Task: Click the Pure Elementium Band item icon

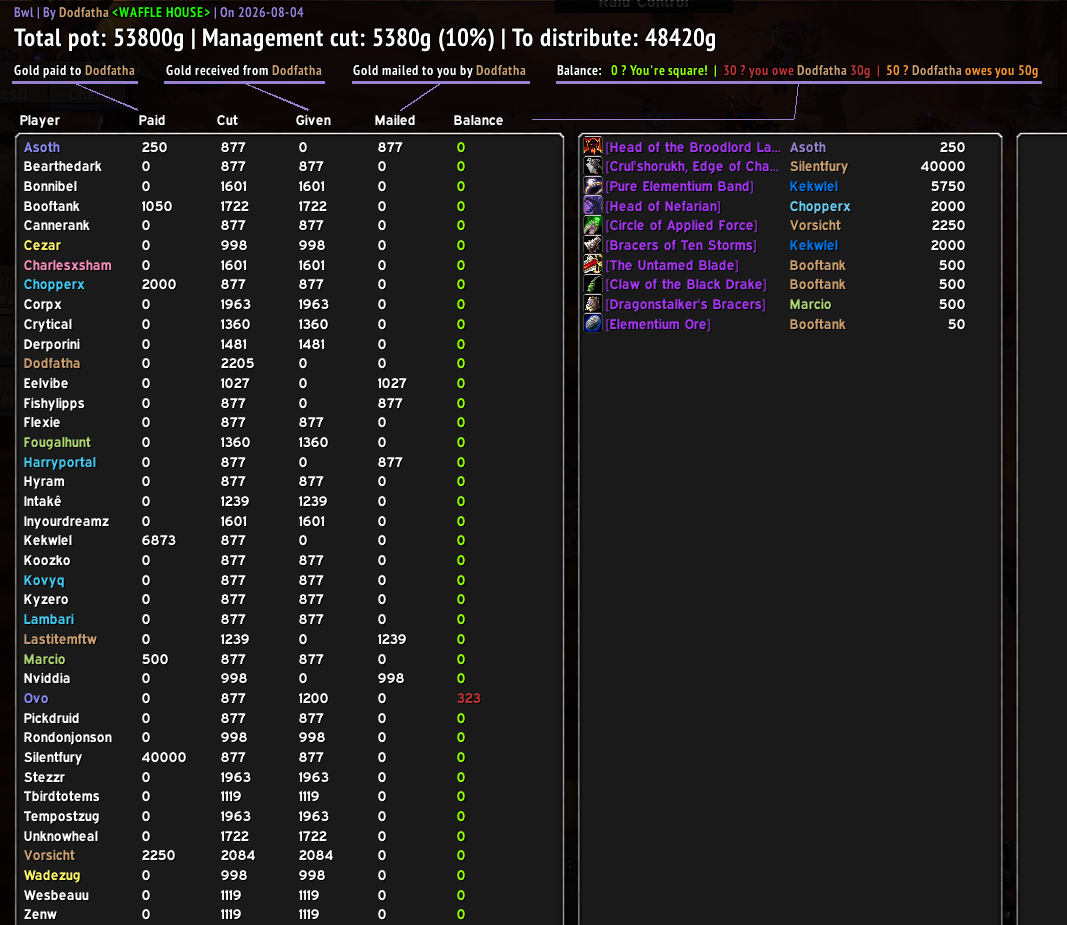Action: (x=593, y=186)
